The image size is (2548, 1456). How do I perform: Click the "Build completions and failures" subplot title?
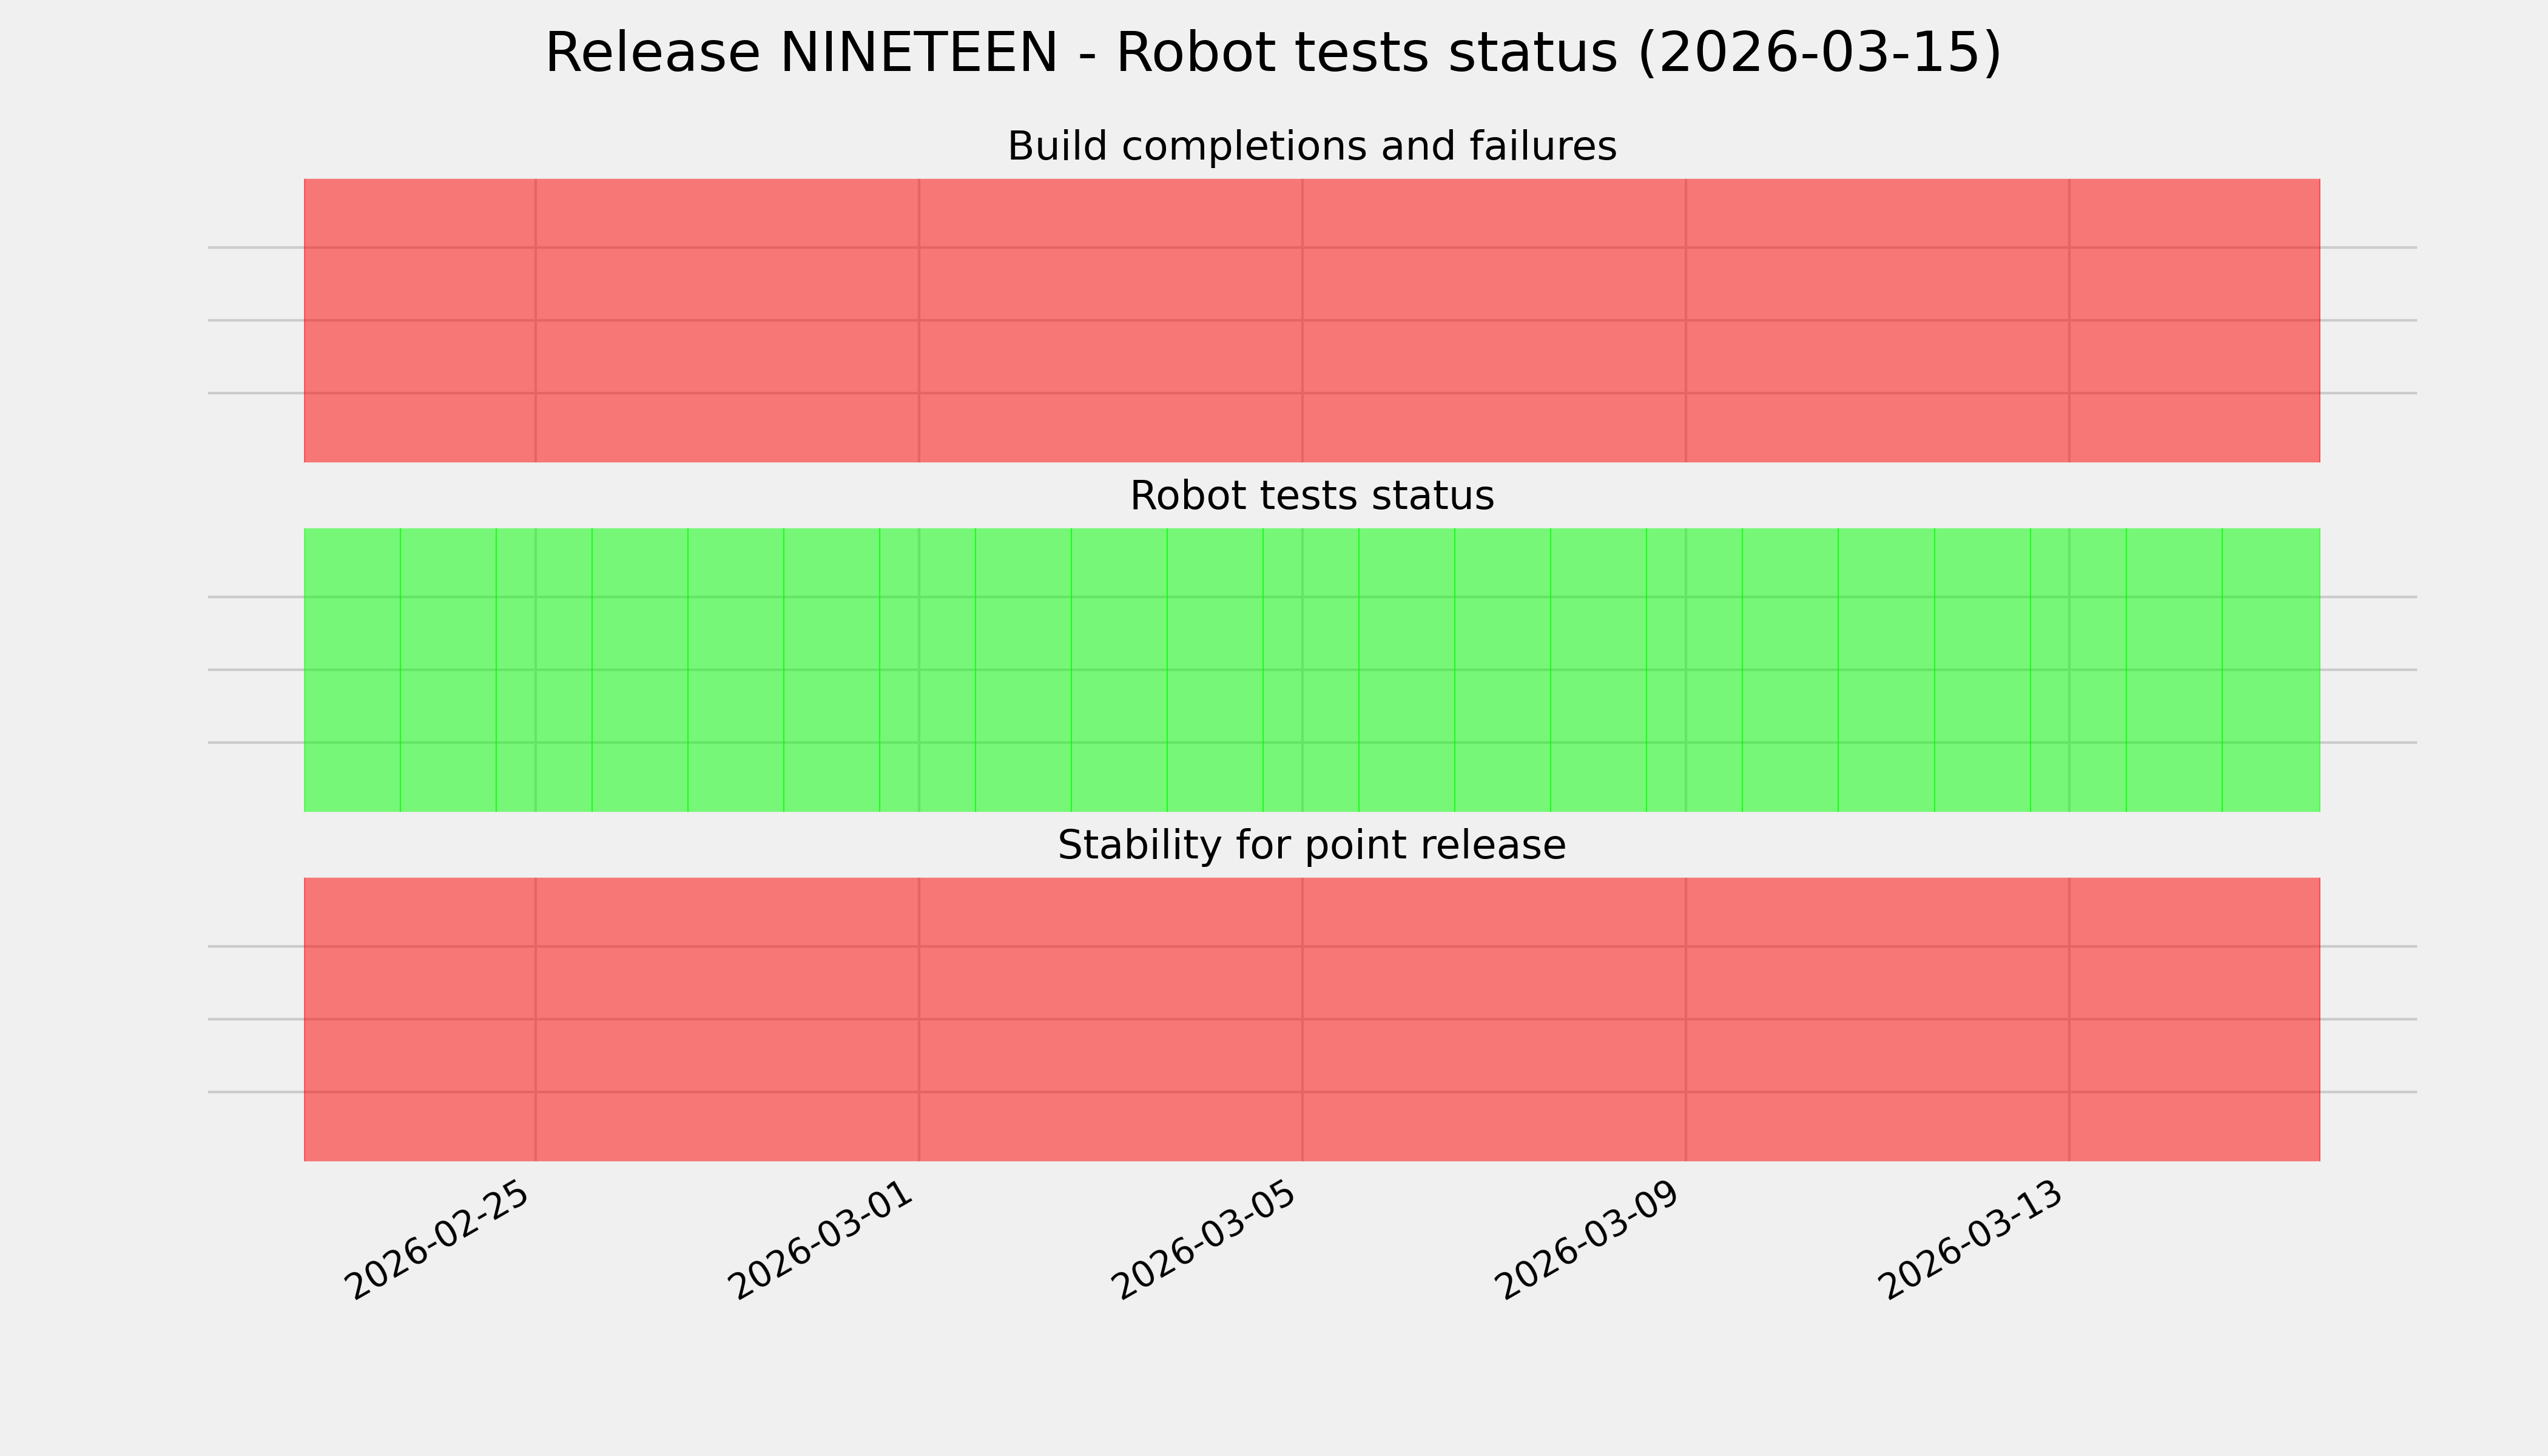(1311, 147)
